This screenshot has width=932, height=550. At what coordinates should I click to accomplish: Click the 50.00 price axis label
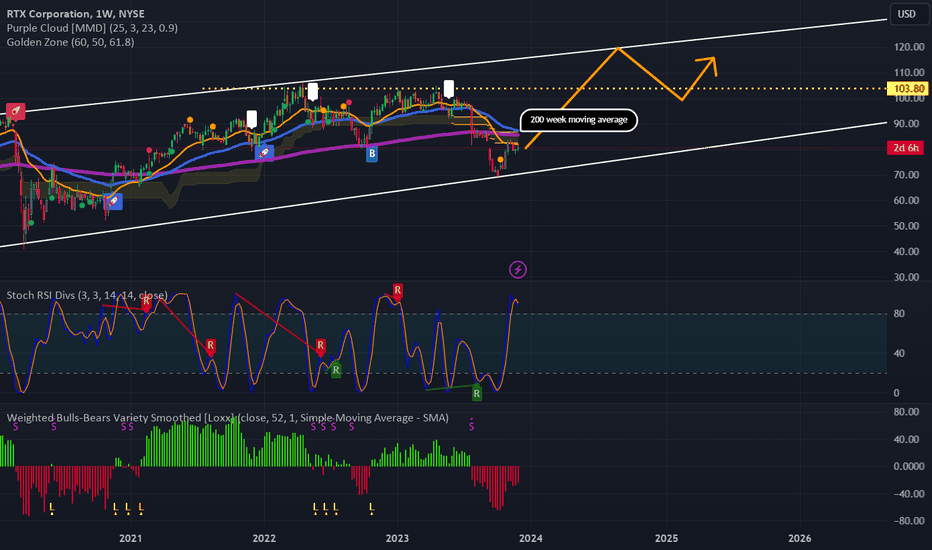907,226
